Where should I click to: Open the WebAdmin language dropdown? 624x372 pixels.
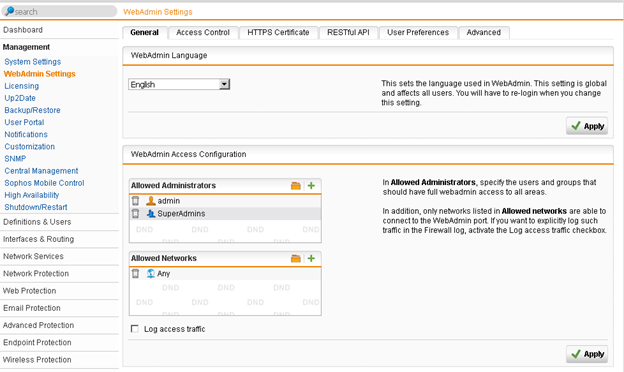[179, 84]
